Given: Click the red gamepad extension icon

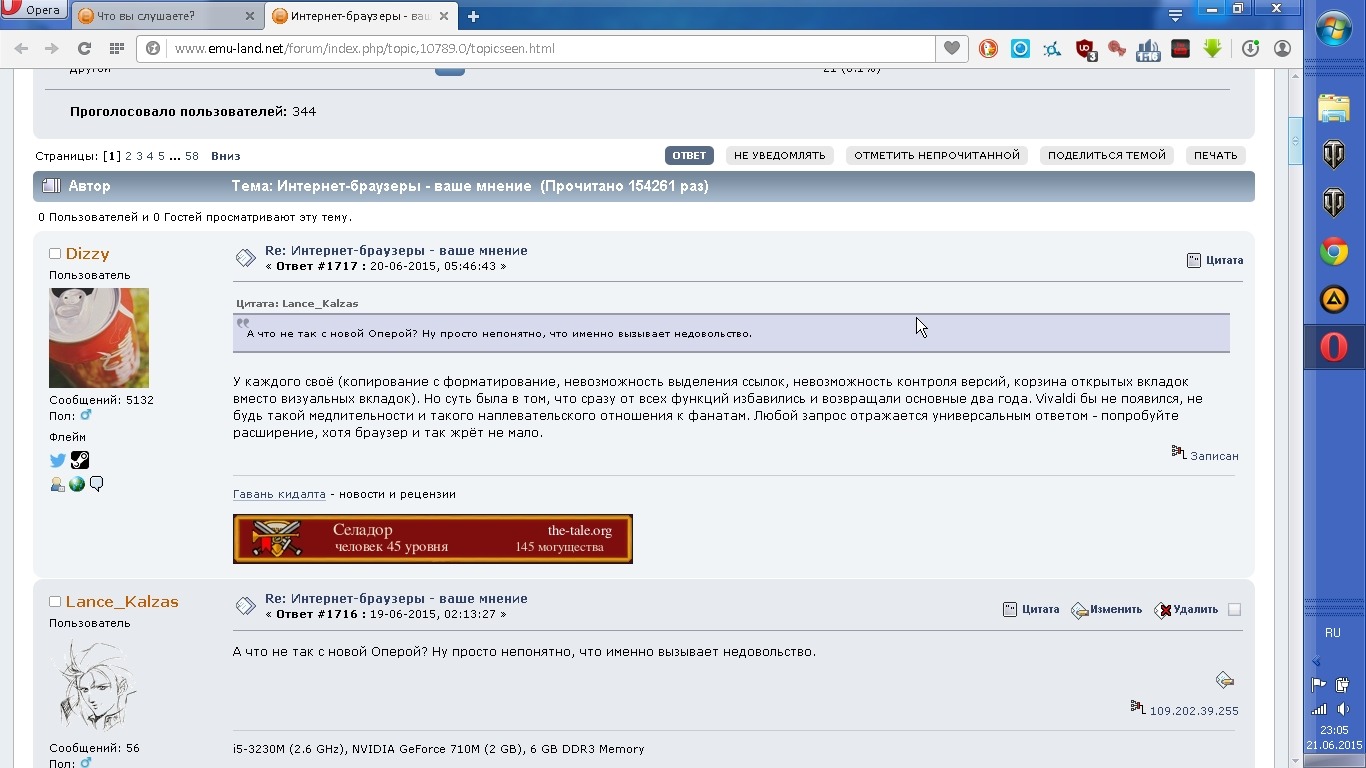Looking at the screenshot, I should click(x=1117, y=48).
